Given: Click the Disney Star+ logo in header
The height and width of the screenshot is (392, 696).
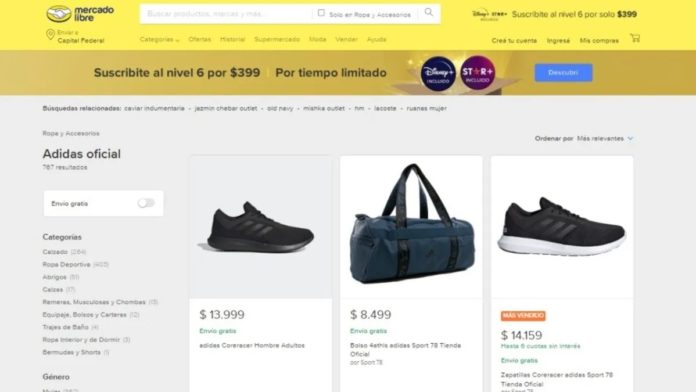Looking at the screenshot, I should (x=489, y=15).
